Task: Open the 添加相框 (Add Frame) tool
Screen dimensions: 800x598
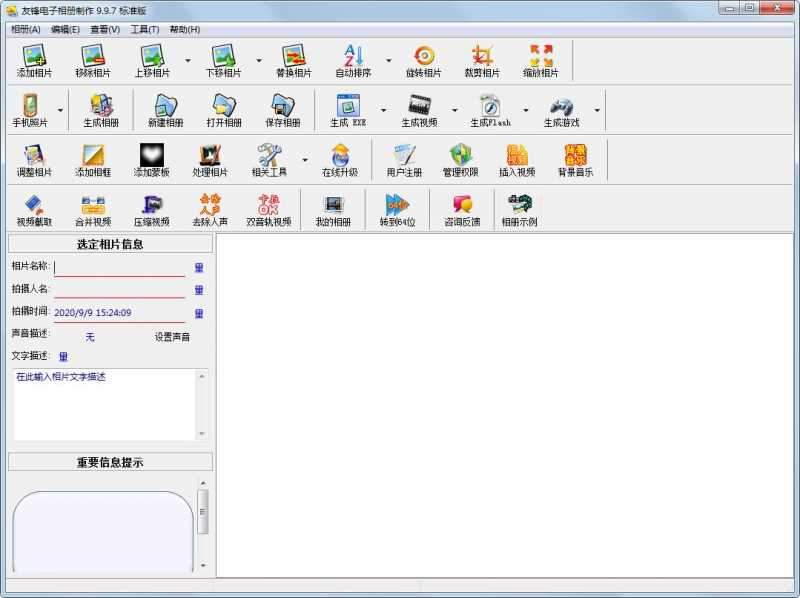Action: pos(94,160)
